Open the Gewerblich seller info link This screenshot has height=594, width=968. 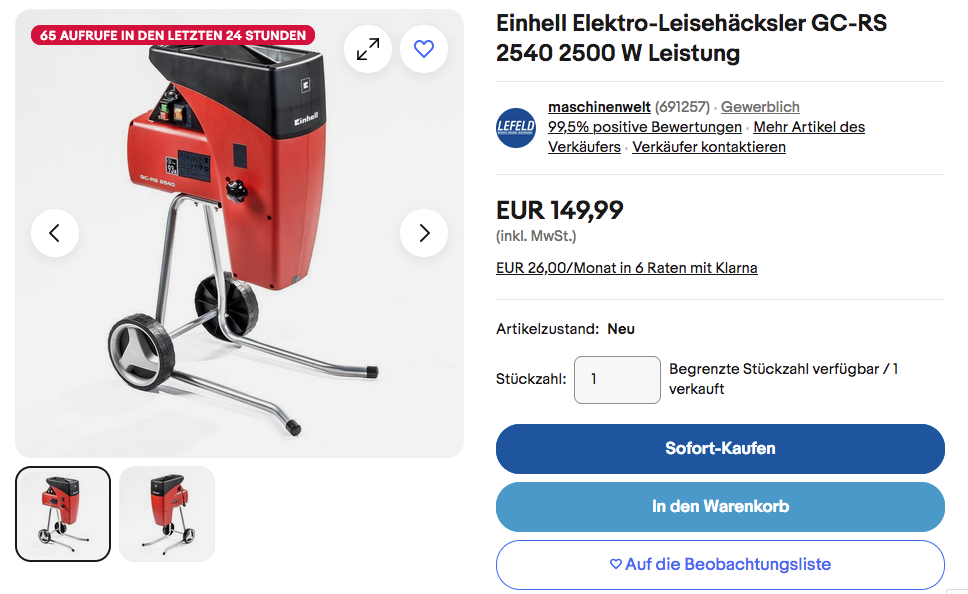(x=760, y=107)
